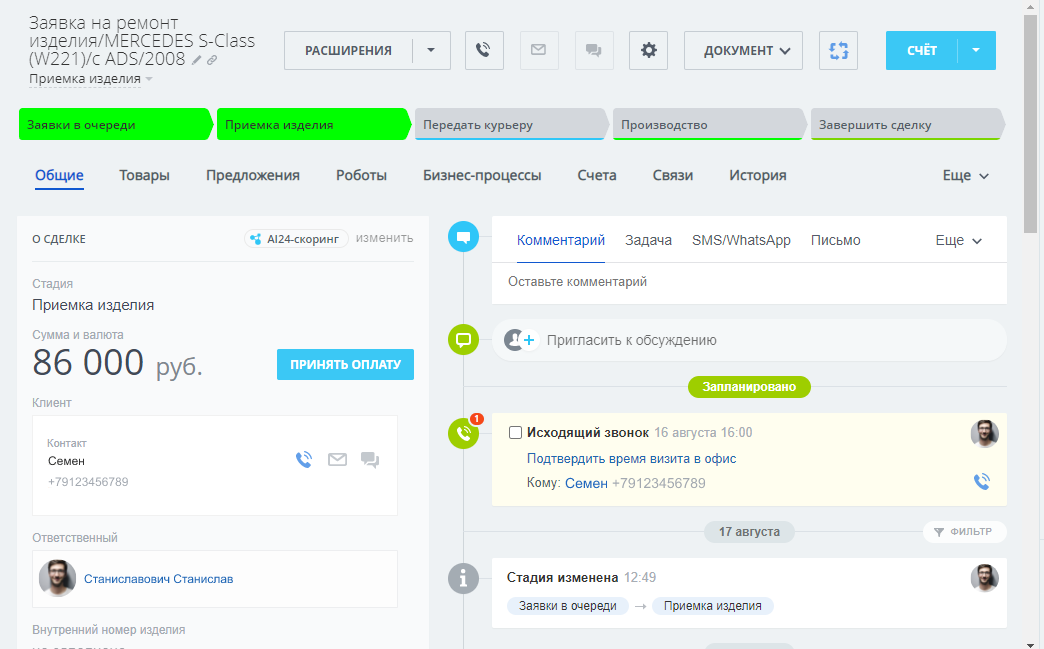Select the Общие tab

point(59,176)
